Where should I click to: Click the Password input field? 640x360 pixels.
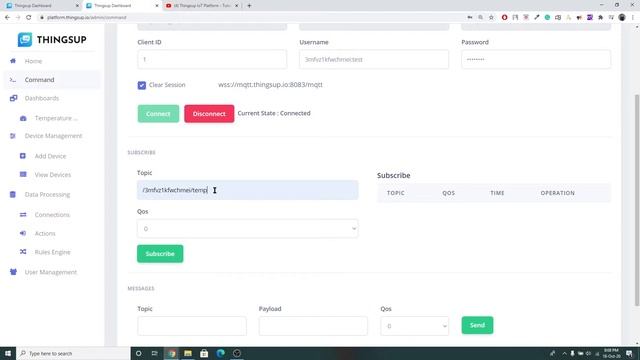pyautogui.click(x=536, y=60)
